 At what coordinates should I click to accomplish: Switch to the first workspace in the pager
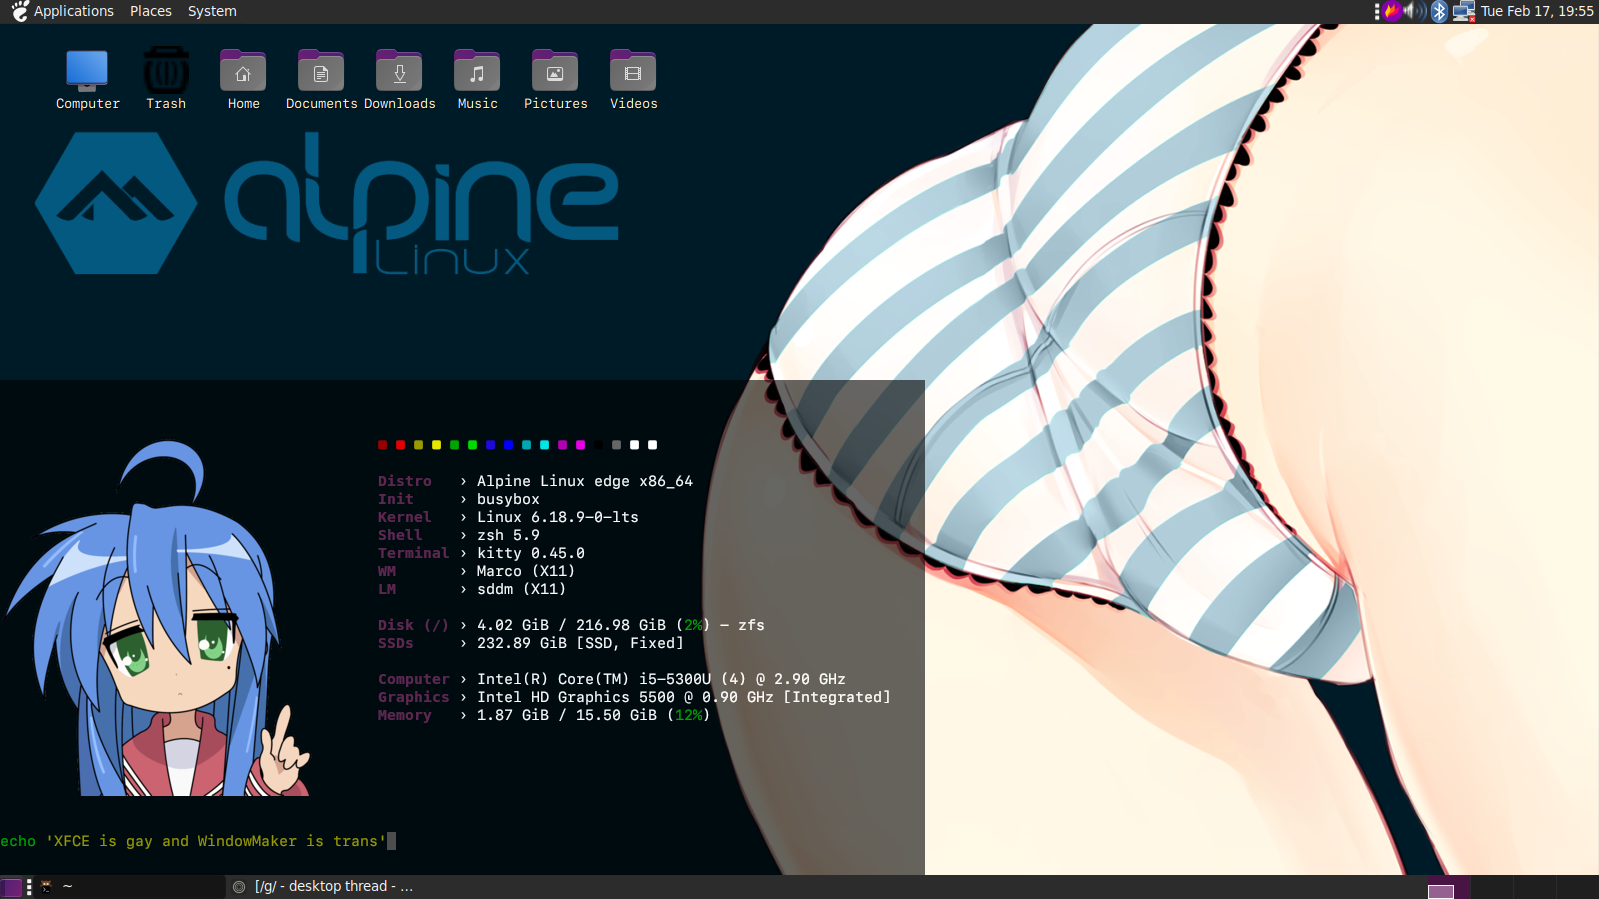[1448, 887]
